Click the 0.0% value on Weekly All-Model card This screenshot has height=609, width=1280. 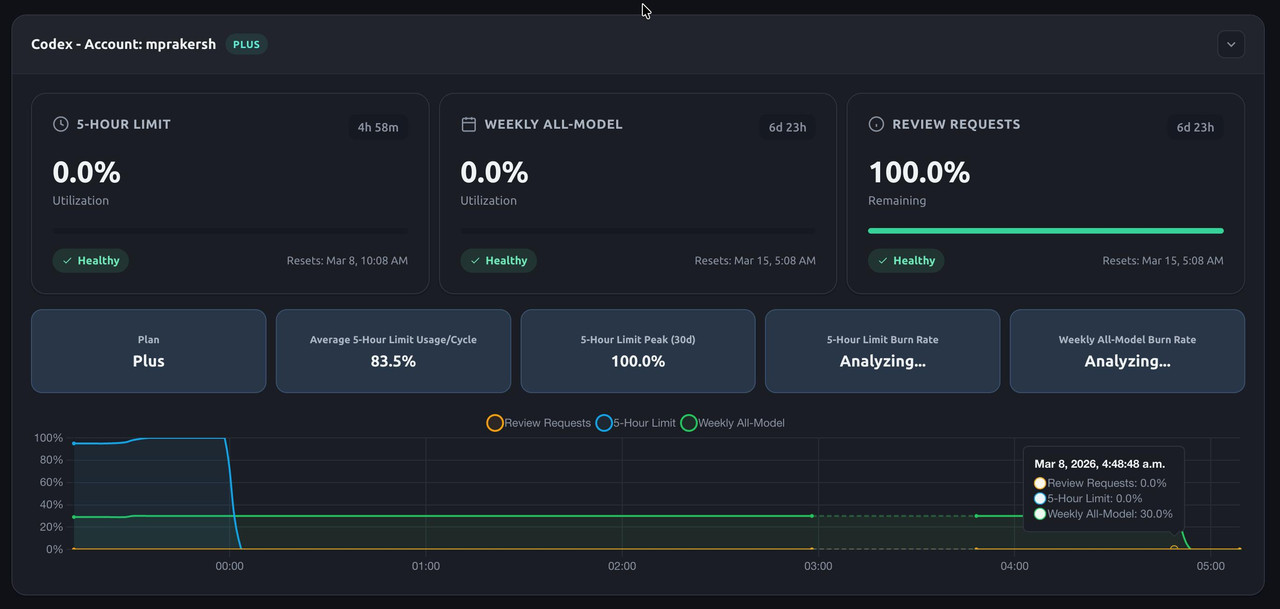click(494, 172)
